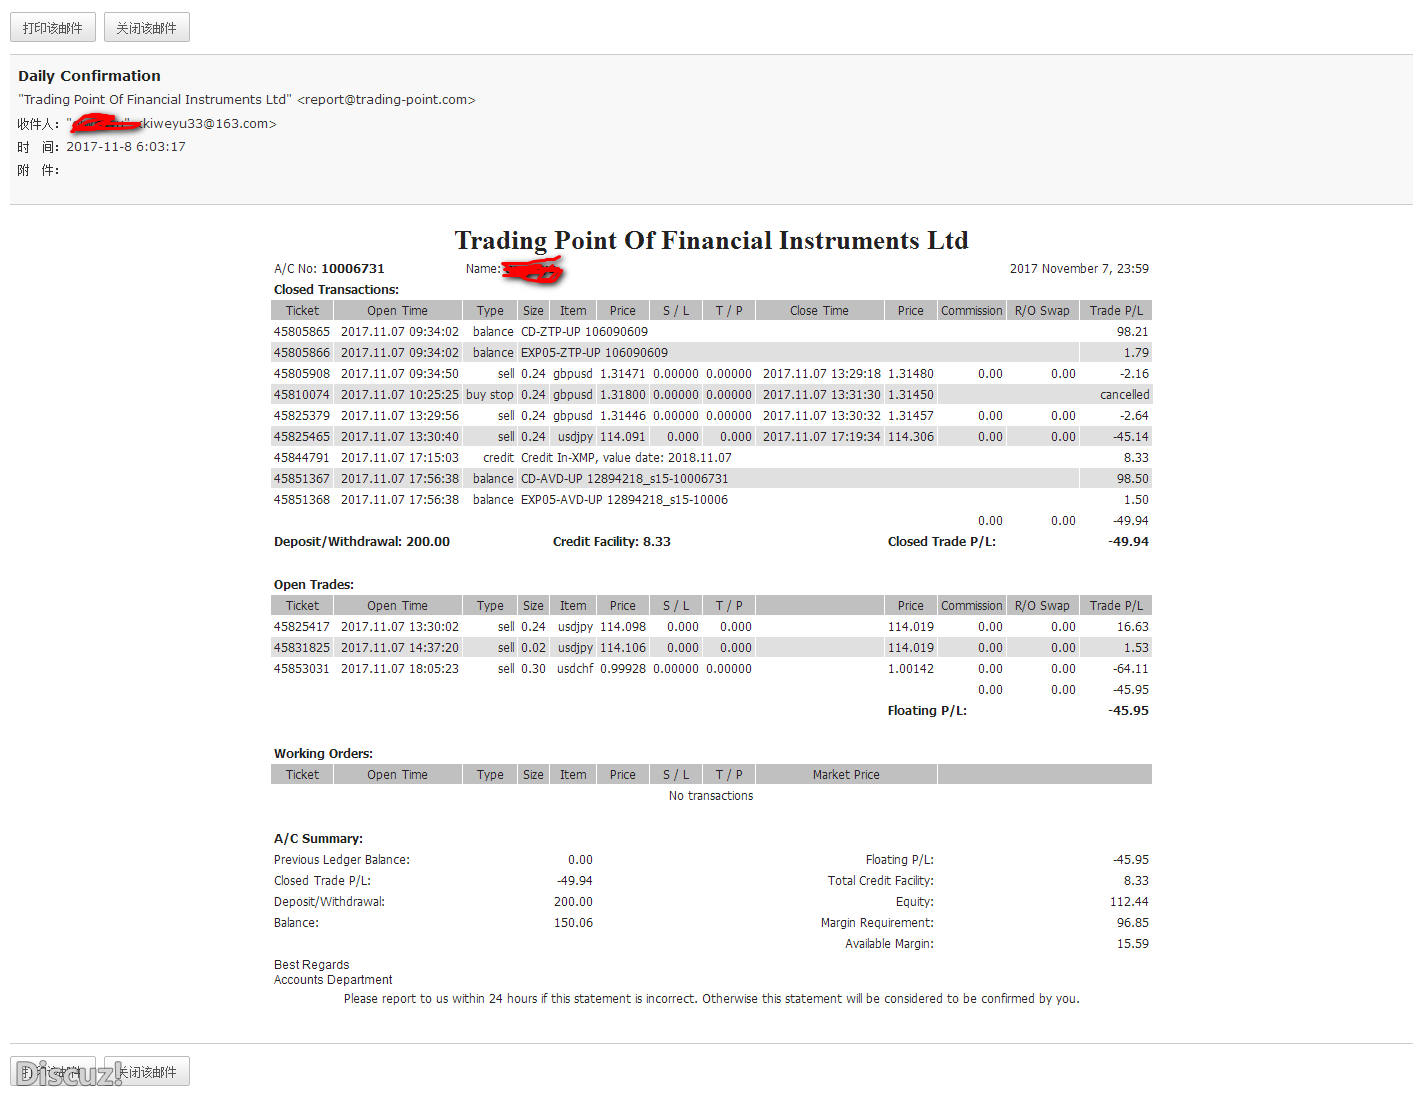Click sender address report@trading-point.com
This screenshot has width=1423, height=1098.
click(x=386, y=100)
